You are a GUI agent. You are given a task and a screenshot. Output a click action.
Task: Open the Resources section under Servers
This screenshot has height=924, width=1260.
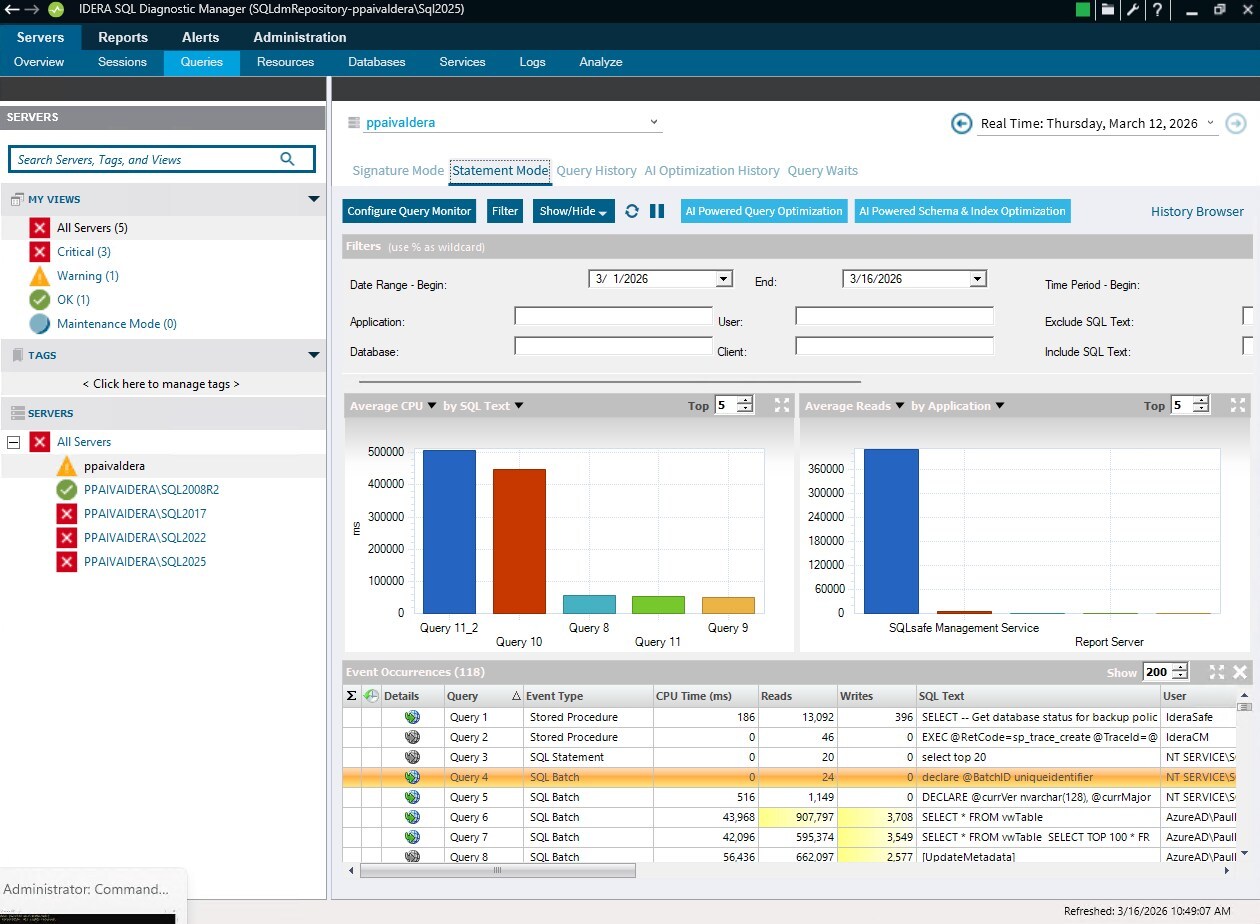pos(285,61)
